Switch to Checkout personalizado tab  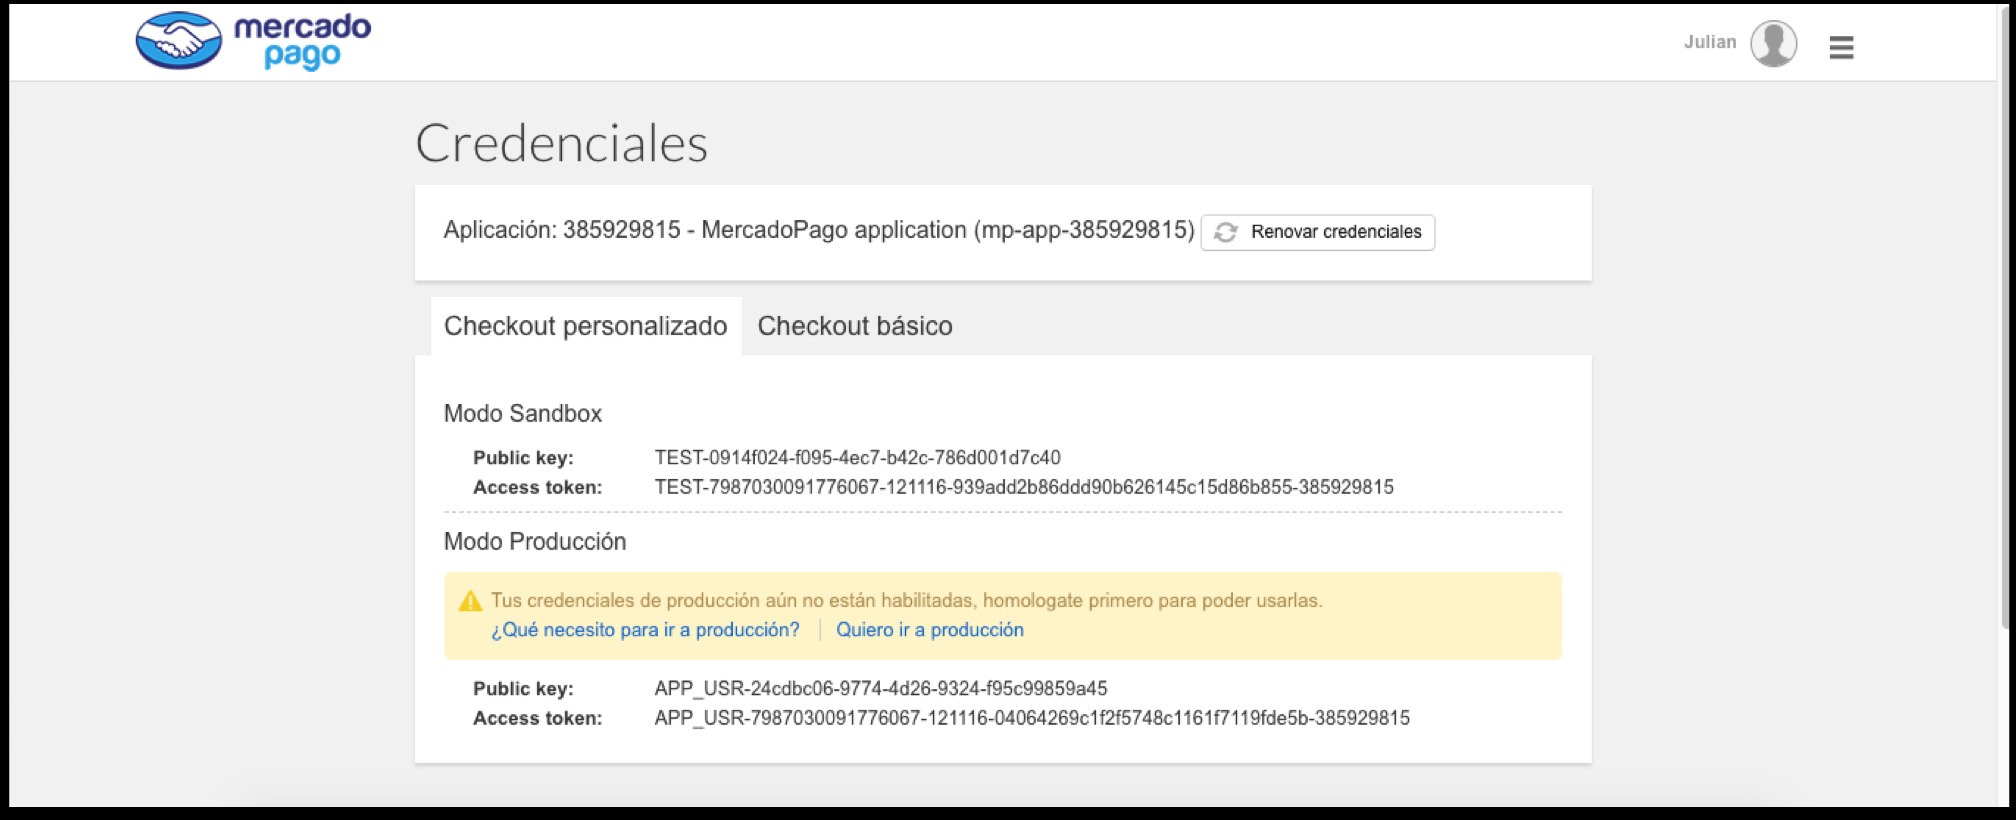(x=585, y=326)
